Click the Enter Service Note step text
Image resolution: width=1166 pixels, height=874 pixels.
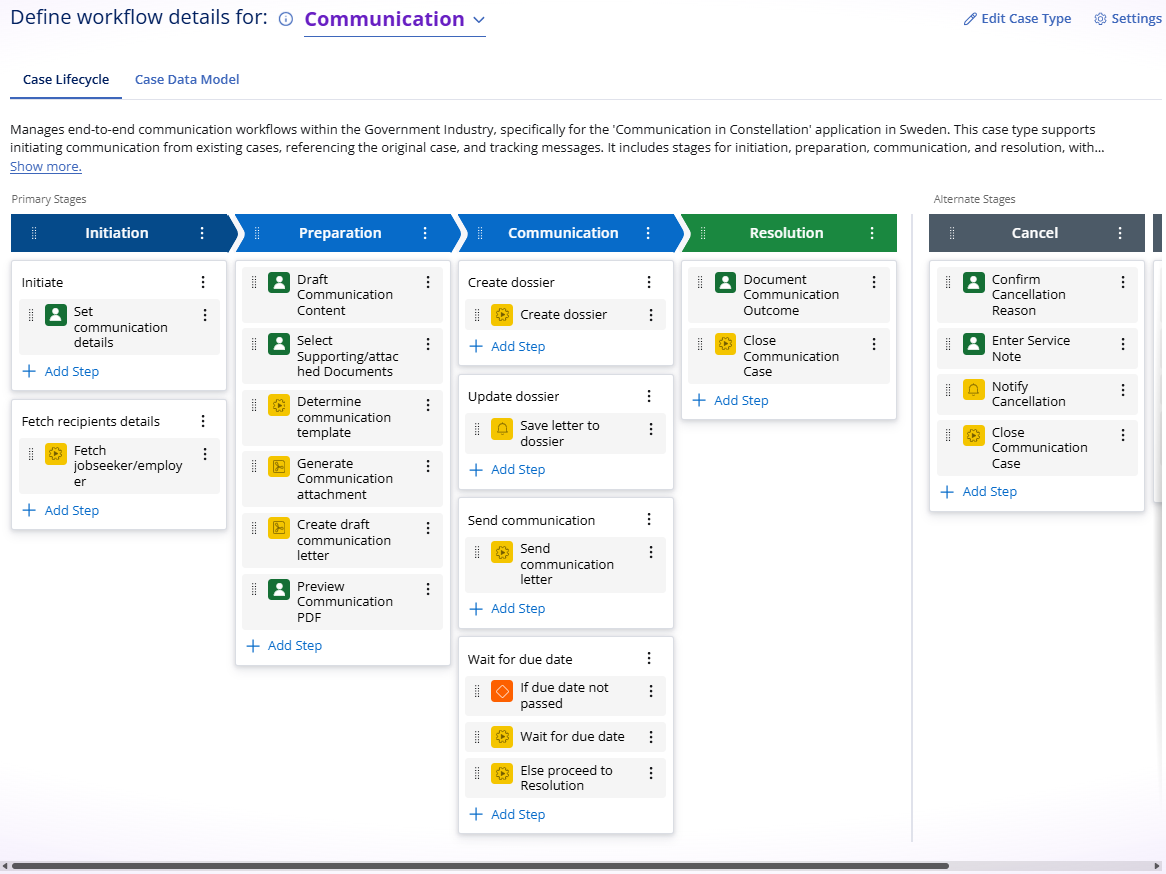(1031, 348)
